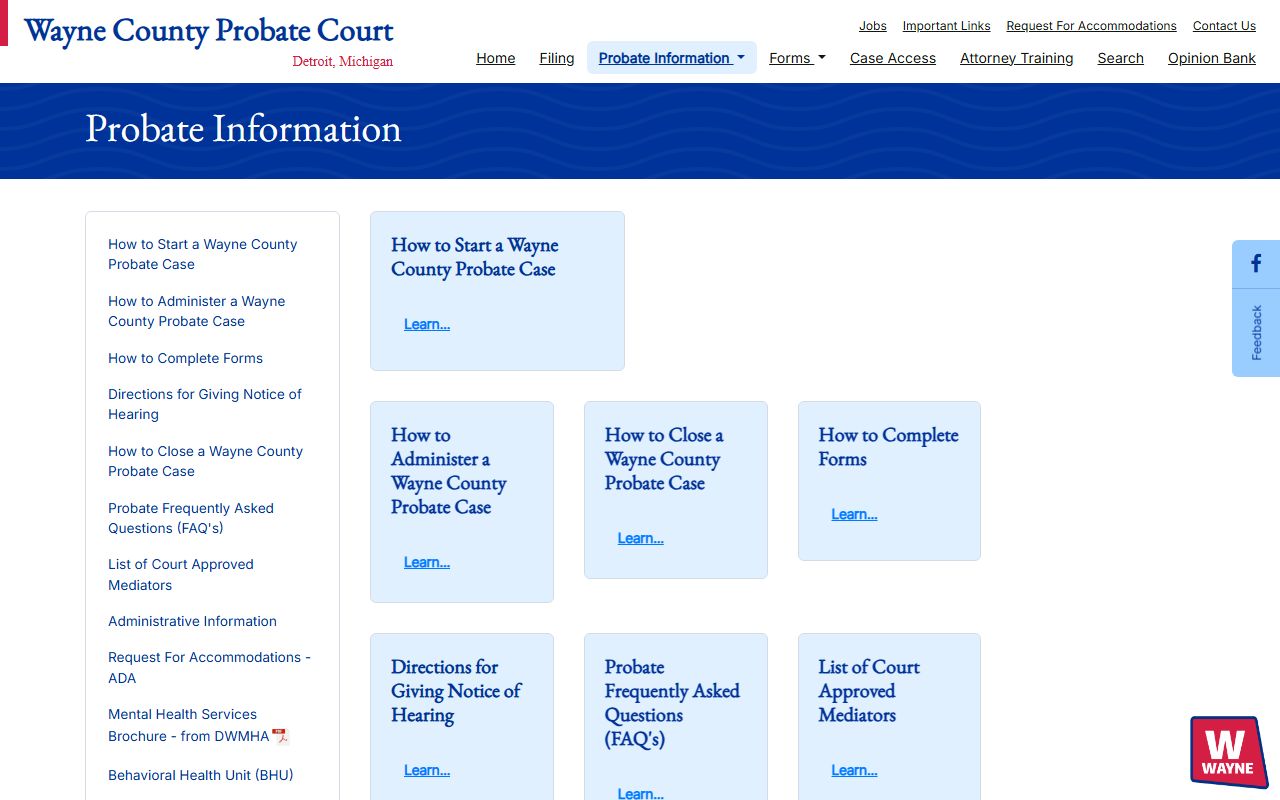Open Case Access in the navigation
This screenshot has width=1280, height=800.
tap(893, 58)
